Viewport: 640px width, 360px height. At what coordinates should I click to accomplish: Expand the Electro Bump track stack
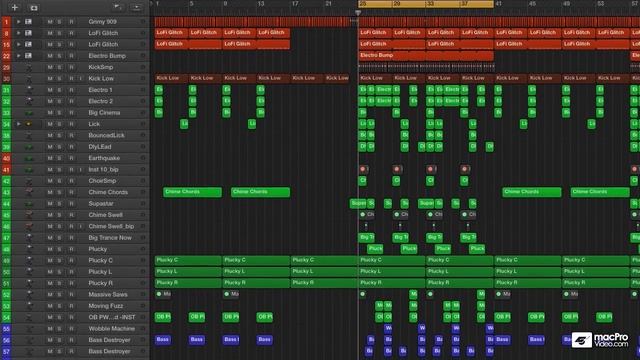[18, 56]
